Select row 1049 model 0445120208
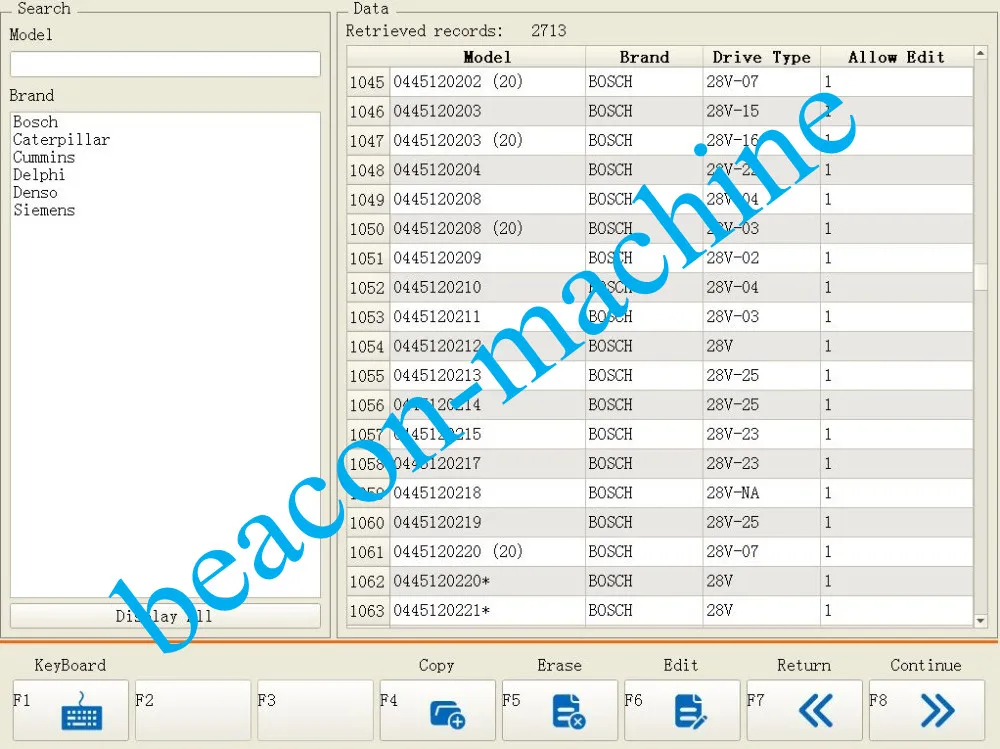 [x=660, y=199]
